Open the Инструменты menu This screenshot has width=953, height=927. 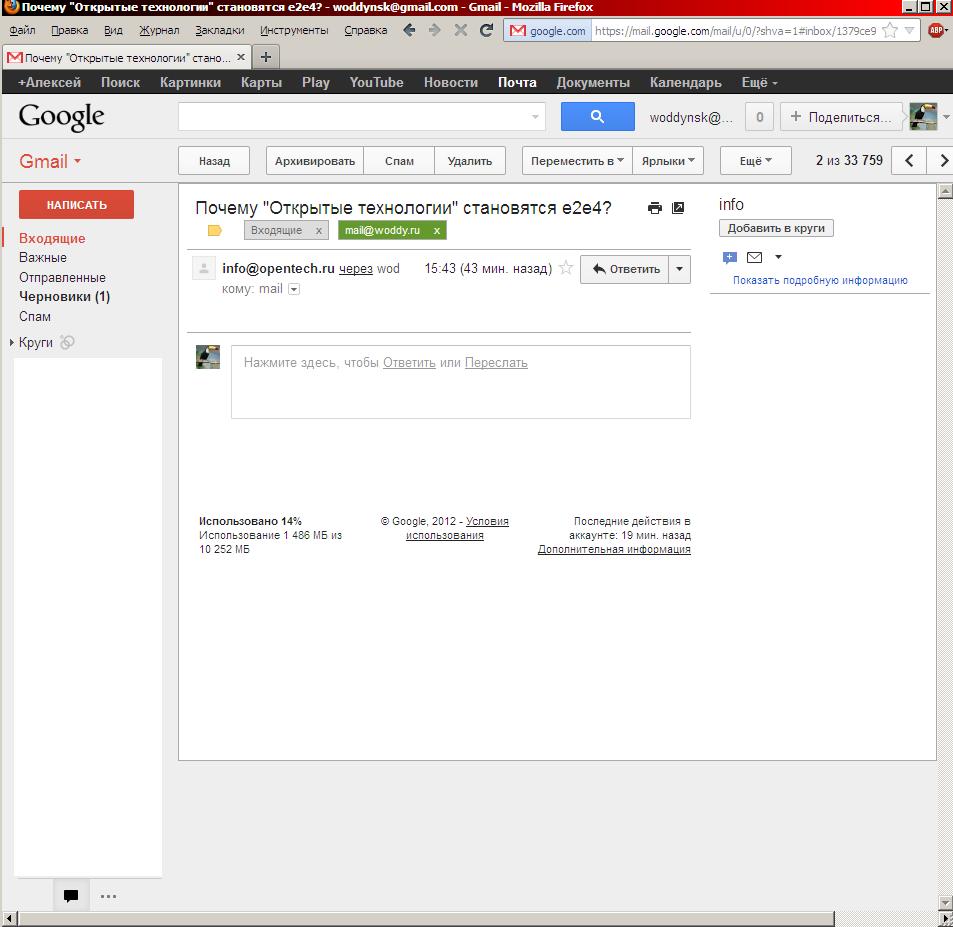(294, 30)
